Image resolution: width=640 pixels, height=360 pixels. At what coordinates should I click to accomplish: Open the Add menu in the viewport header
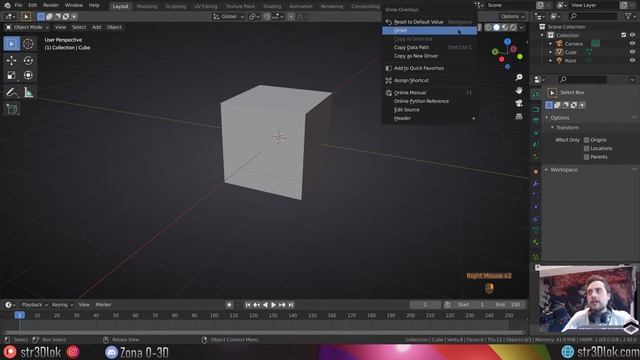point(96,27)
